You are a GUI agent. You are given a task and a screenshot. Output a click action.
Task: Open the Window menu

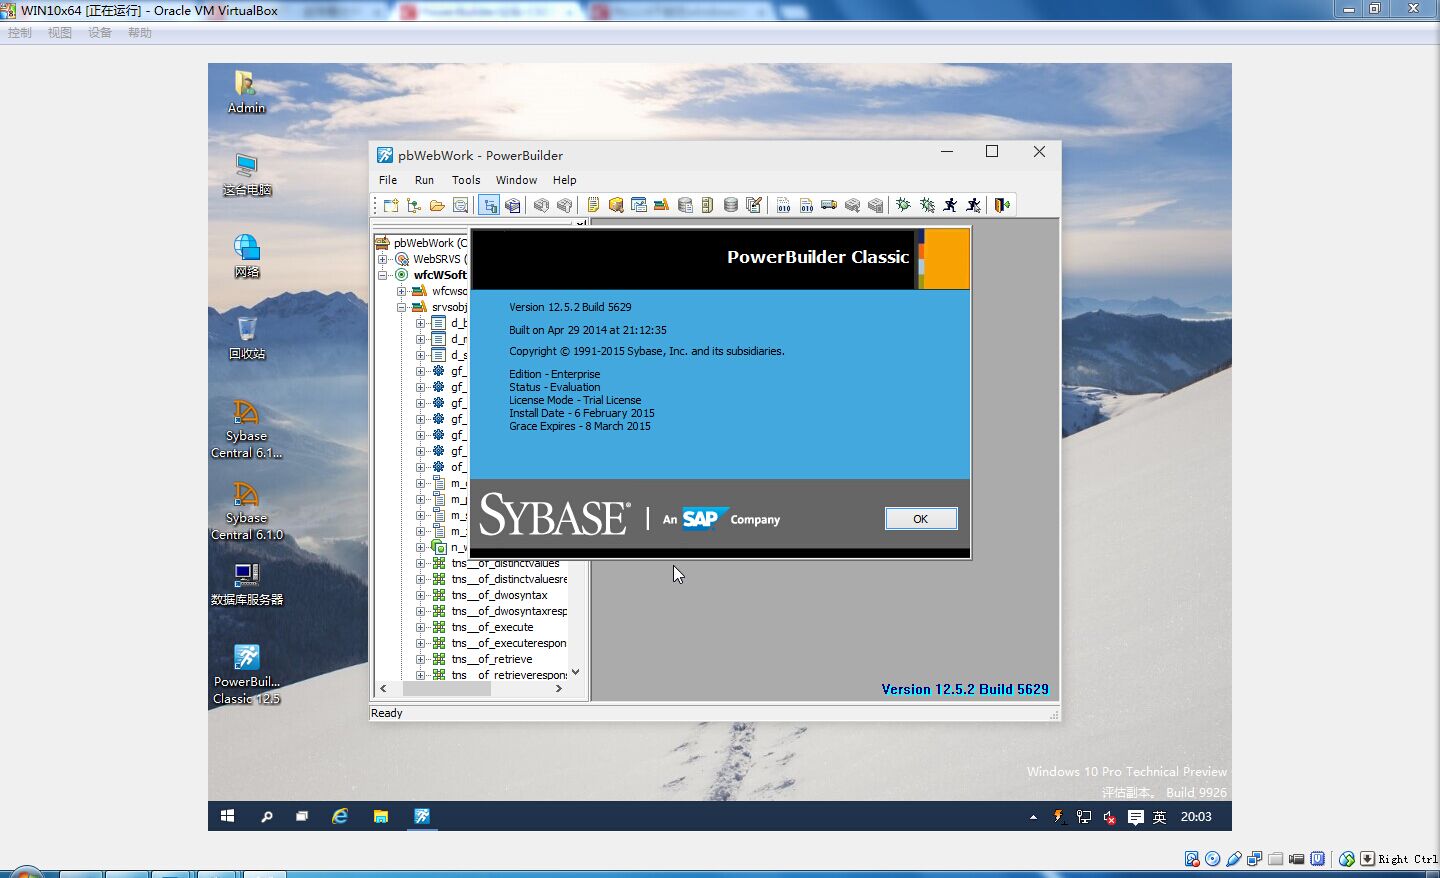516,180
